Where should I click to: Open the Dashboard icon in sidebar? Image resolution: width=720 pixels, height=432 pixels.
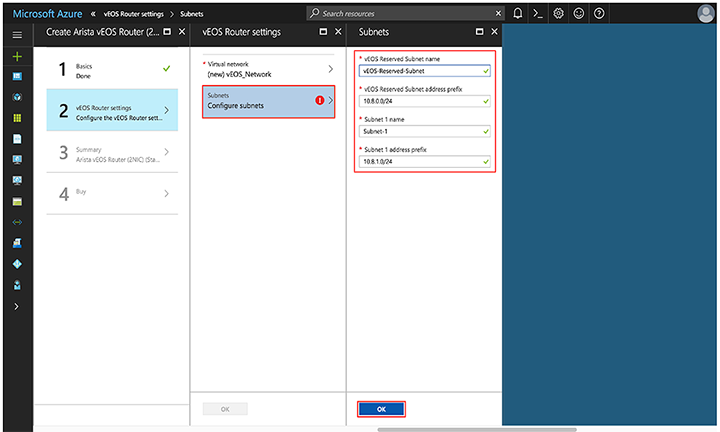(x=17, y=76)
